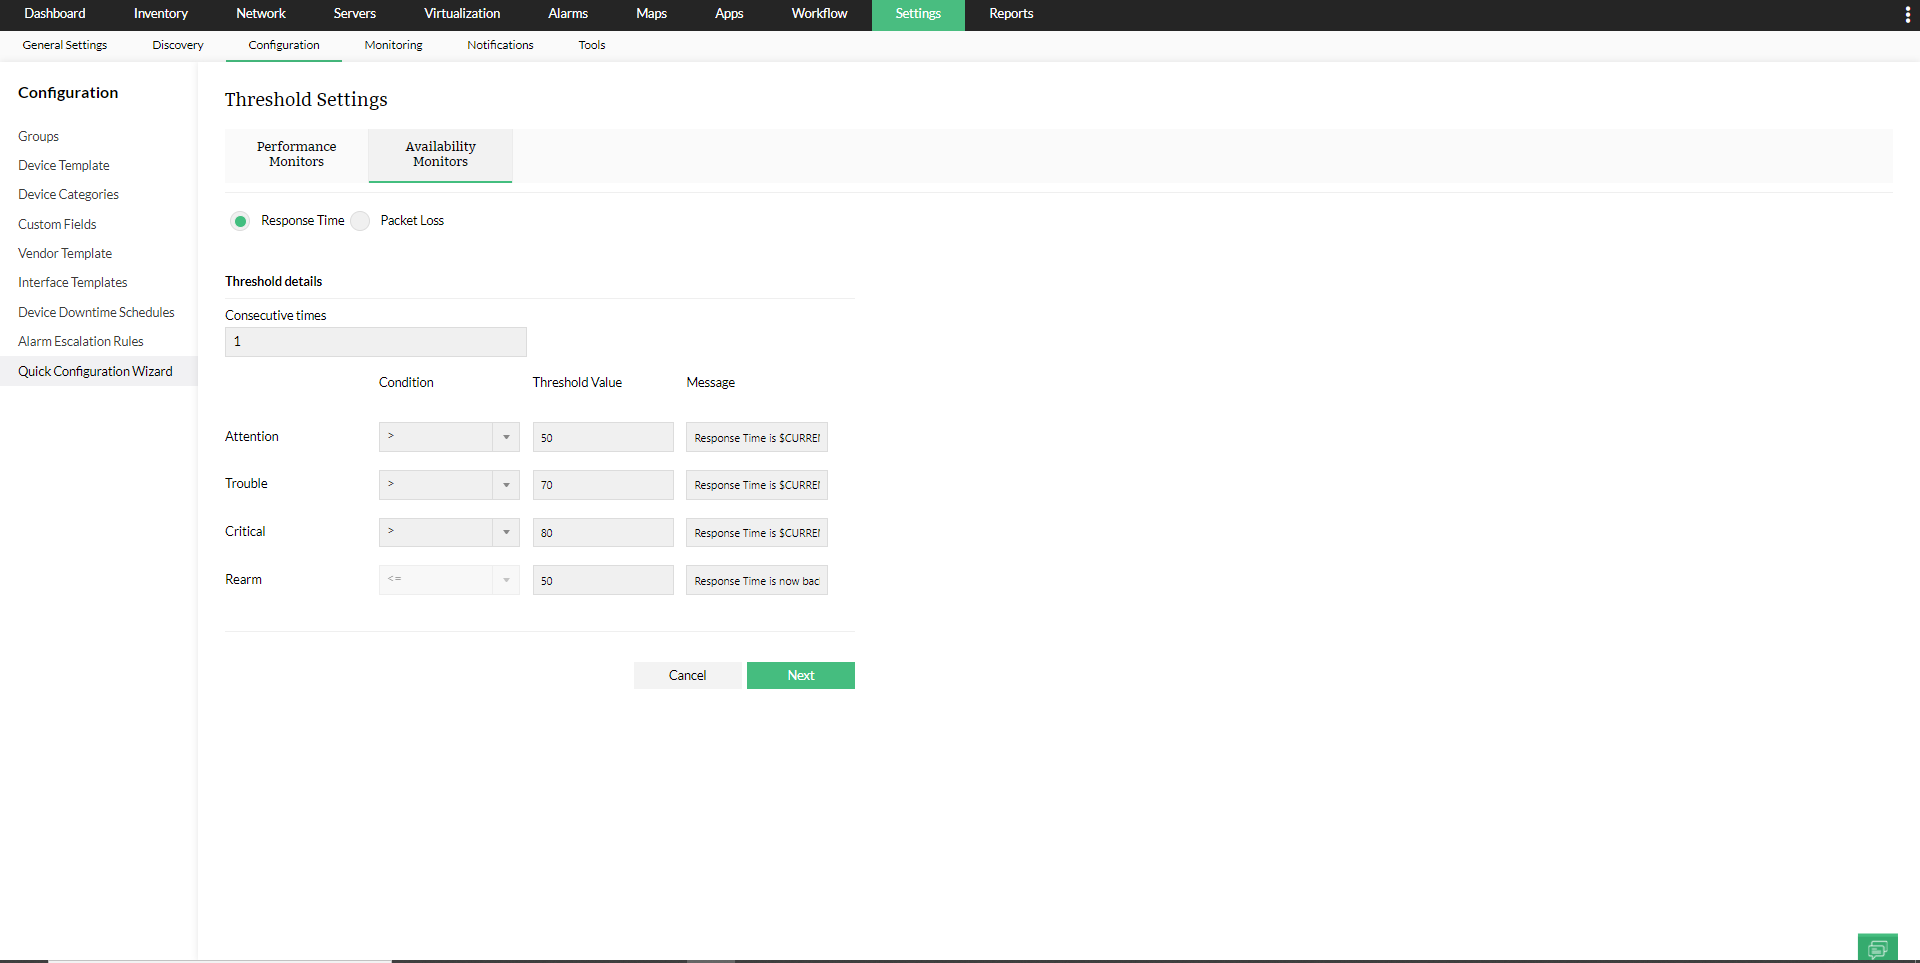
Task: Open Notifications sub-tab
Action: click(x=500, y=46)
